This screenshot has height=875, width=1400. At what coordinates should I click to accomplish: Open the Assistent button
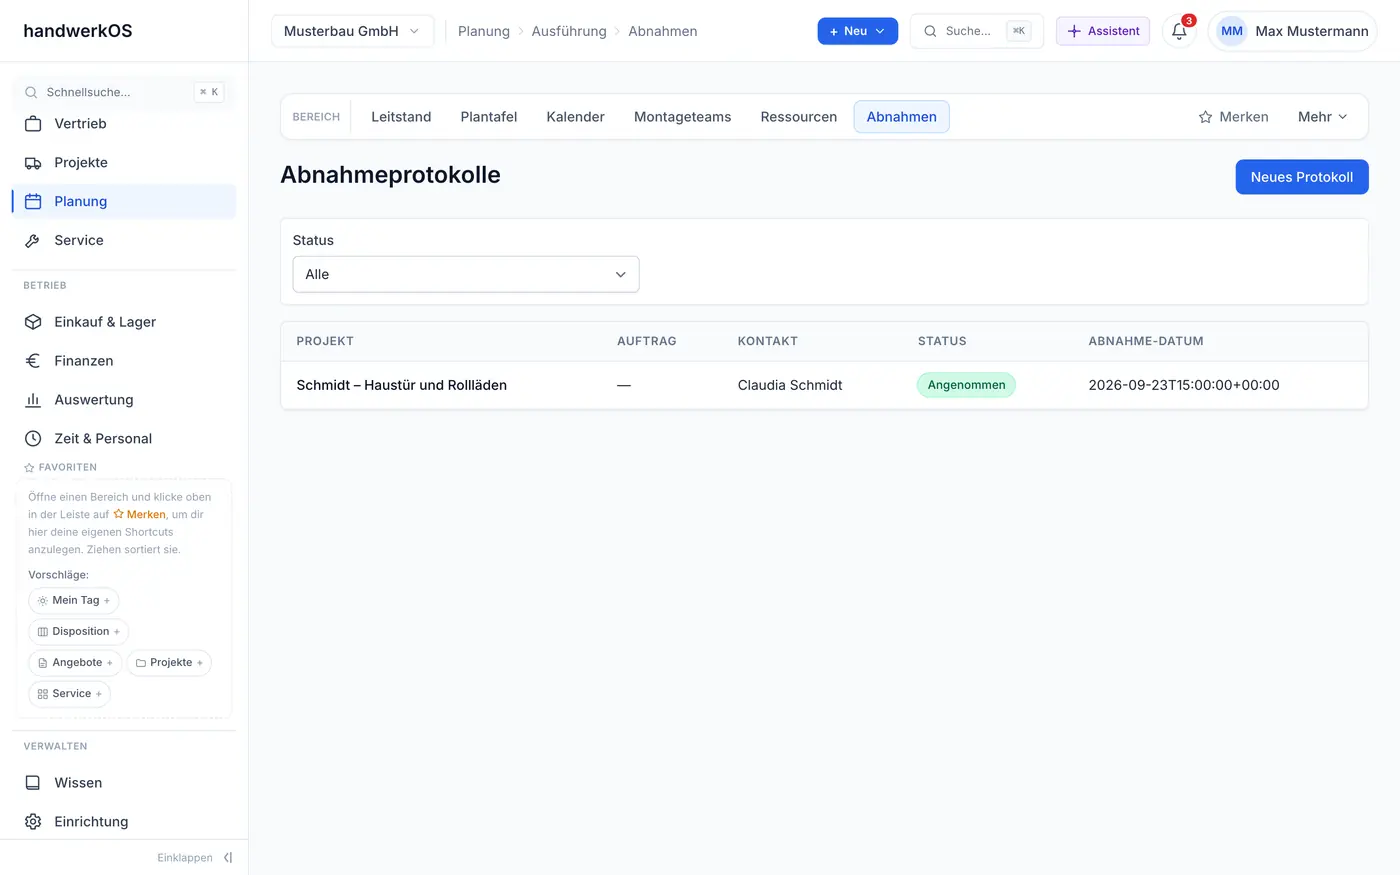tap(1103, 31)
